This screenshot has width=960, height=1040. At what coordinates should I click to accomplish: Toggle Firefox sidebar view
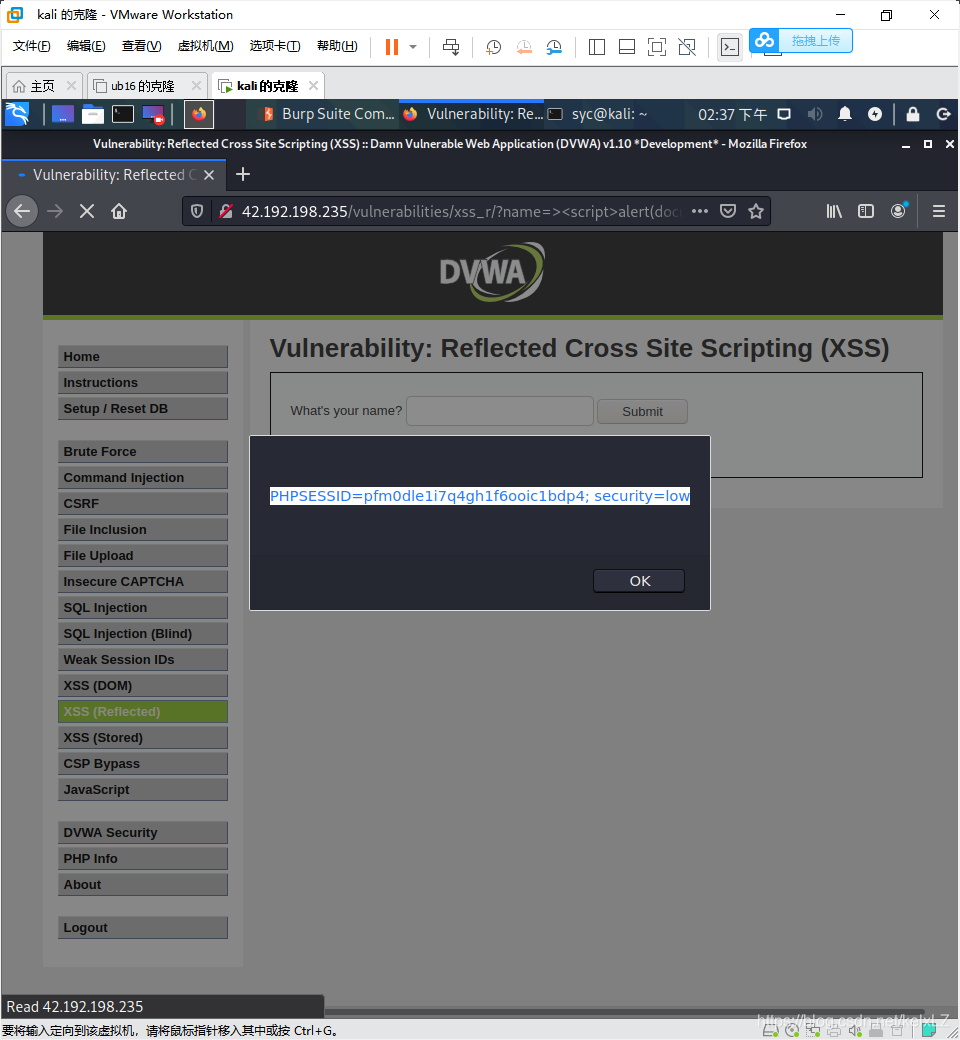[866, 212]
